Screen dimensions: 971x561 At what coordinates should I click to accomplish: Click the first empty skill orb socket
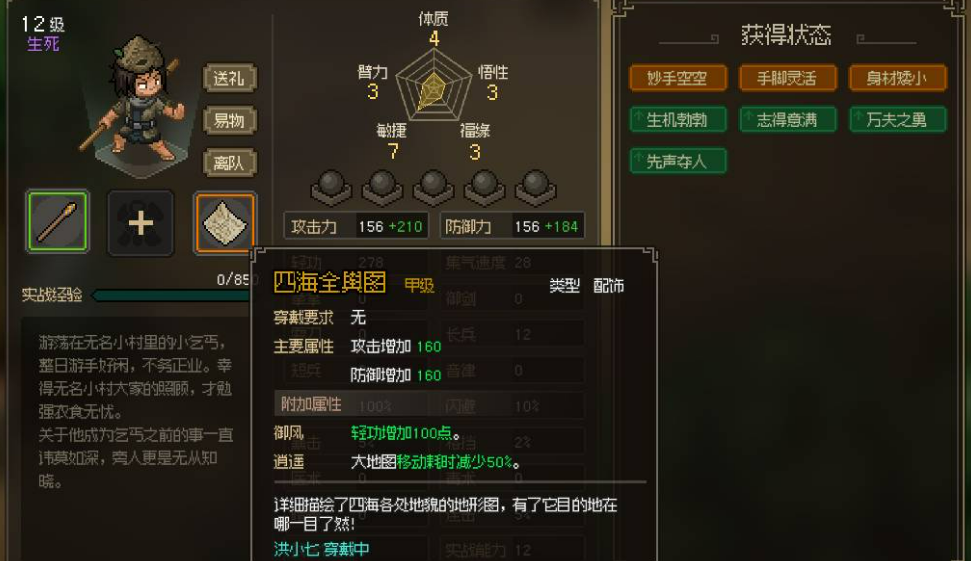[x=331, y=188]
